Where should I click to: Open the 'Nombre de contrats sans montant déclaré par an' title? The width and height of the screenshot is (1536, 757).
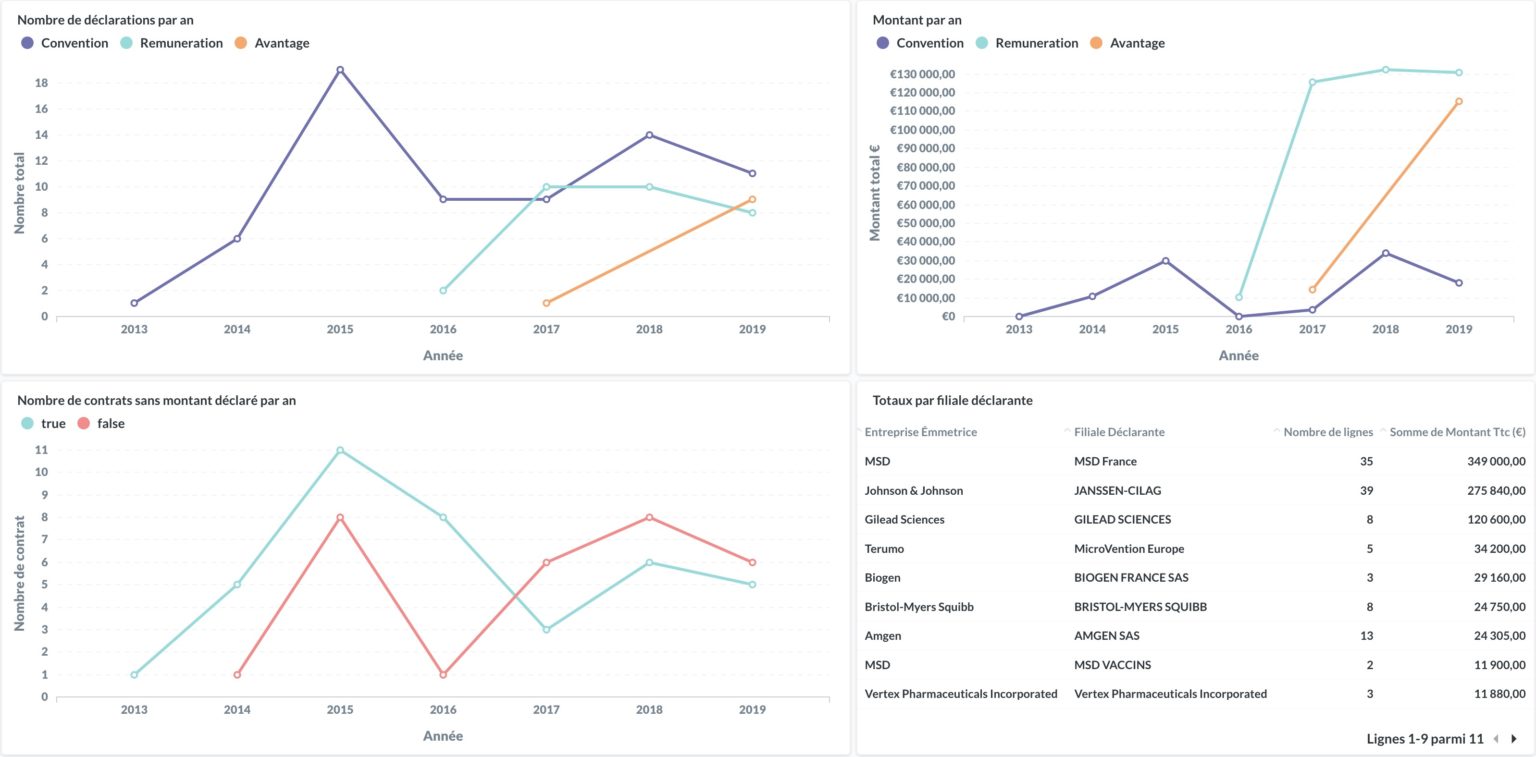coord(156,400)
